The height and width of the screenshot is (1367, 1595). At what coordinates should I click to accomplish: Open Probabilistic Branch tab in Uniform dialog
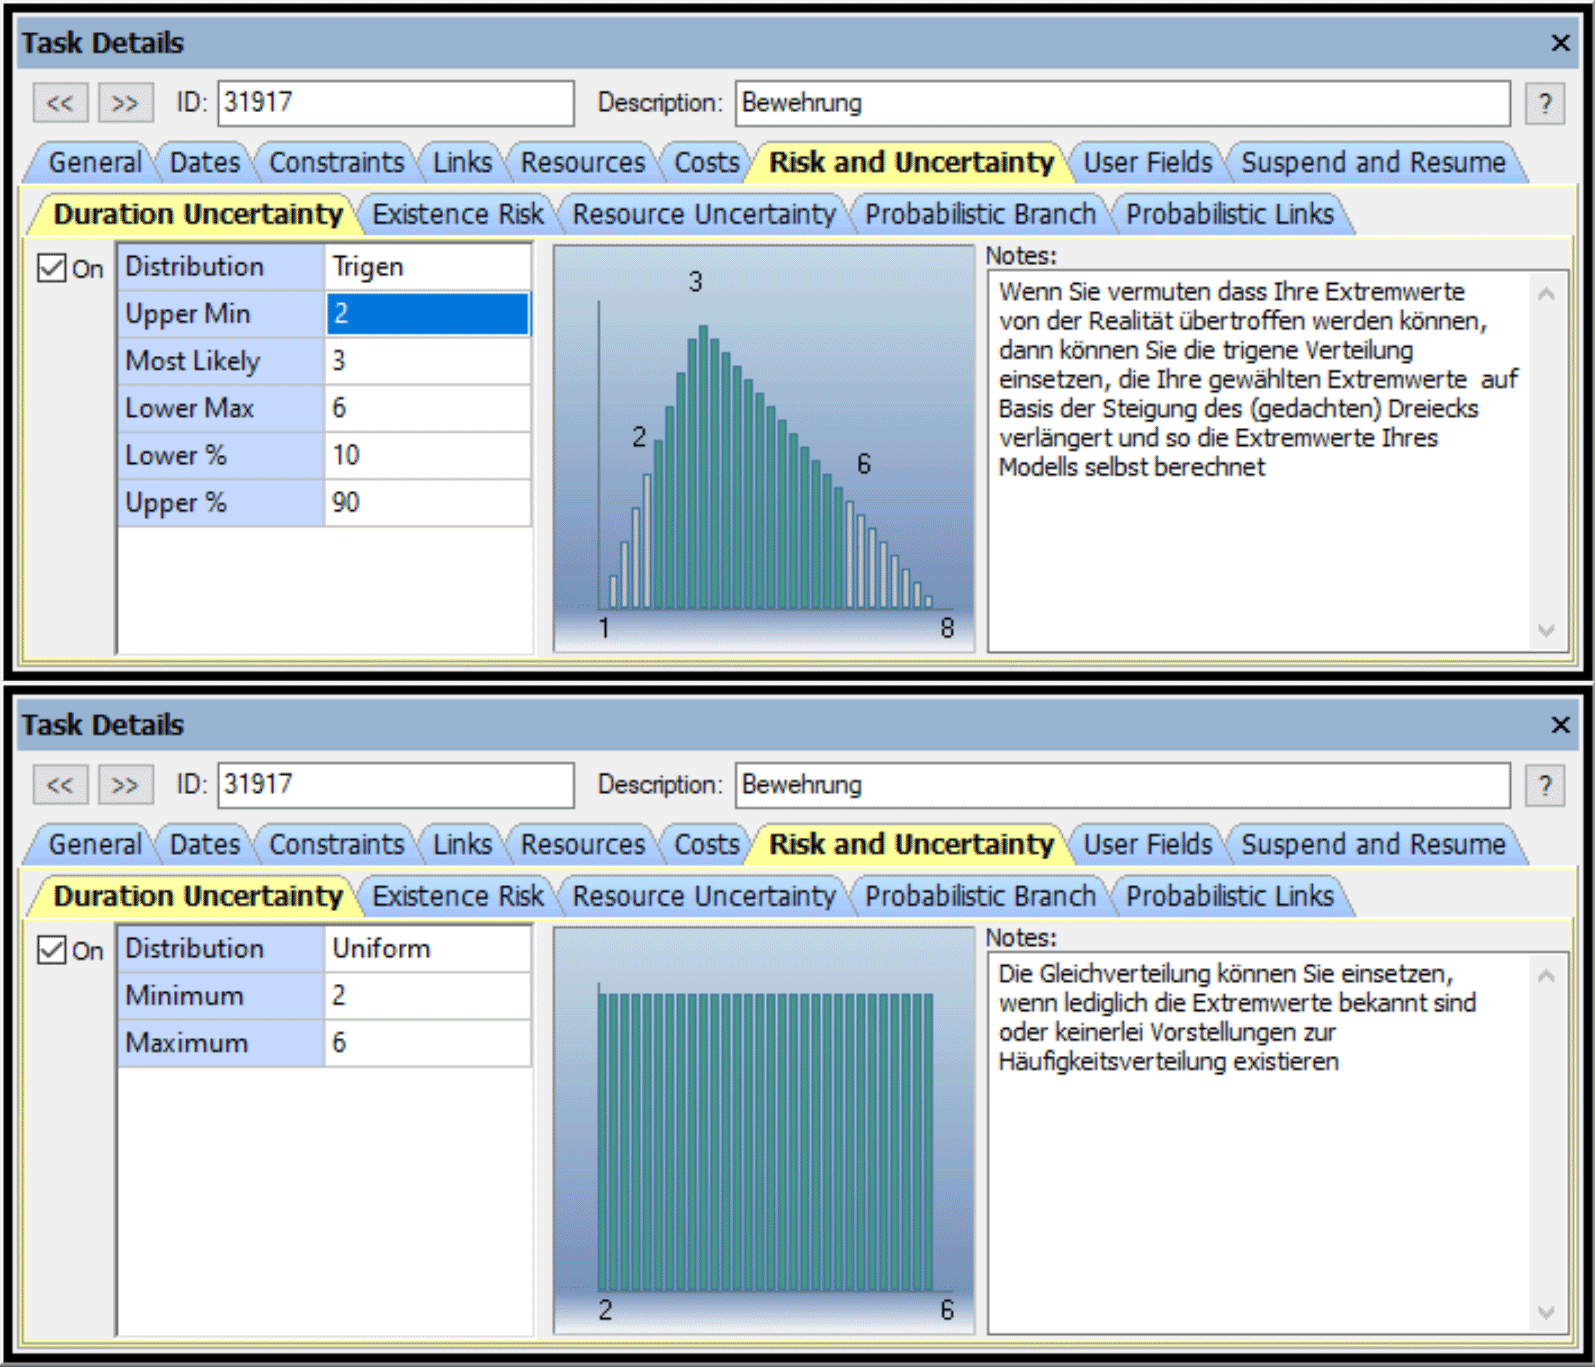(979, 897)
